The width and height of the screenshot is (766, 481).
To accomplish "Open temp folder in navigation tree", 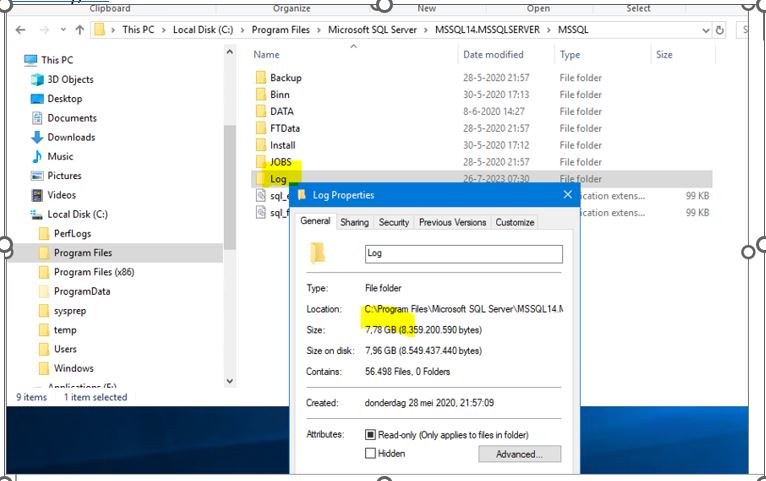I will coord(65,330).
